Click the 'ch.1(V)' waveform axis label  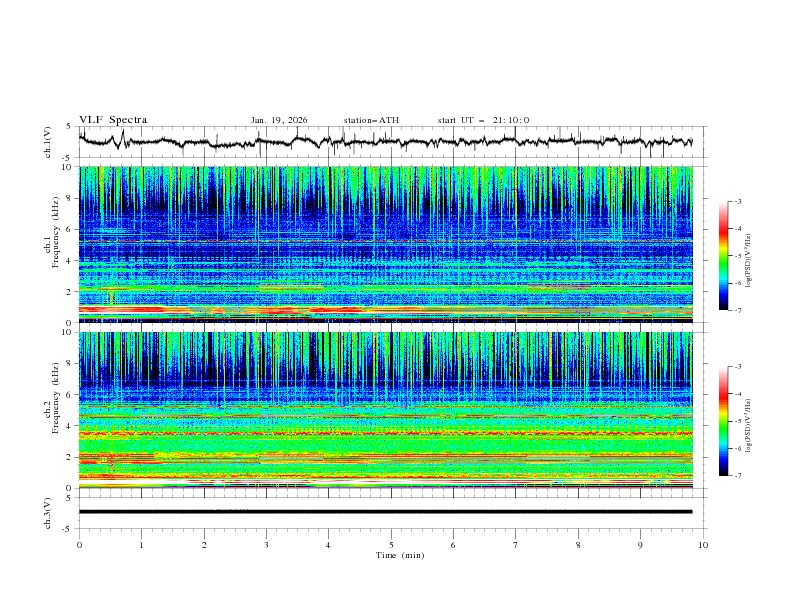pos(48,142)
